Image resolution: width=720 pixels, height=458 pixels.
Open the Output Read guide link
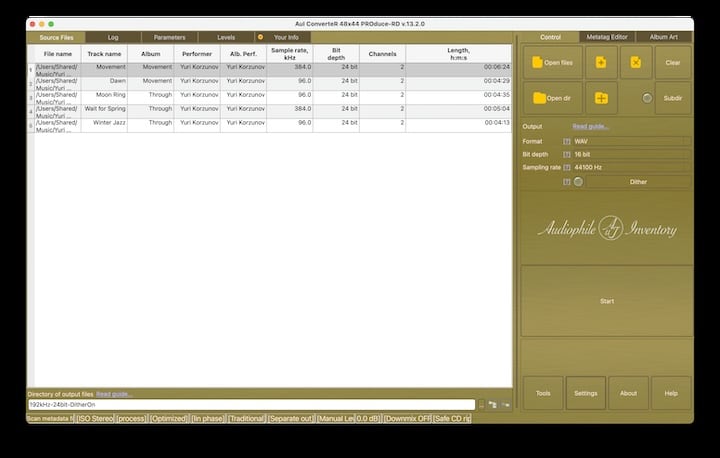pos(591,126)
